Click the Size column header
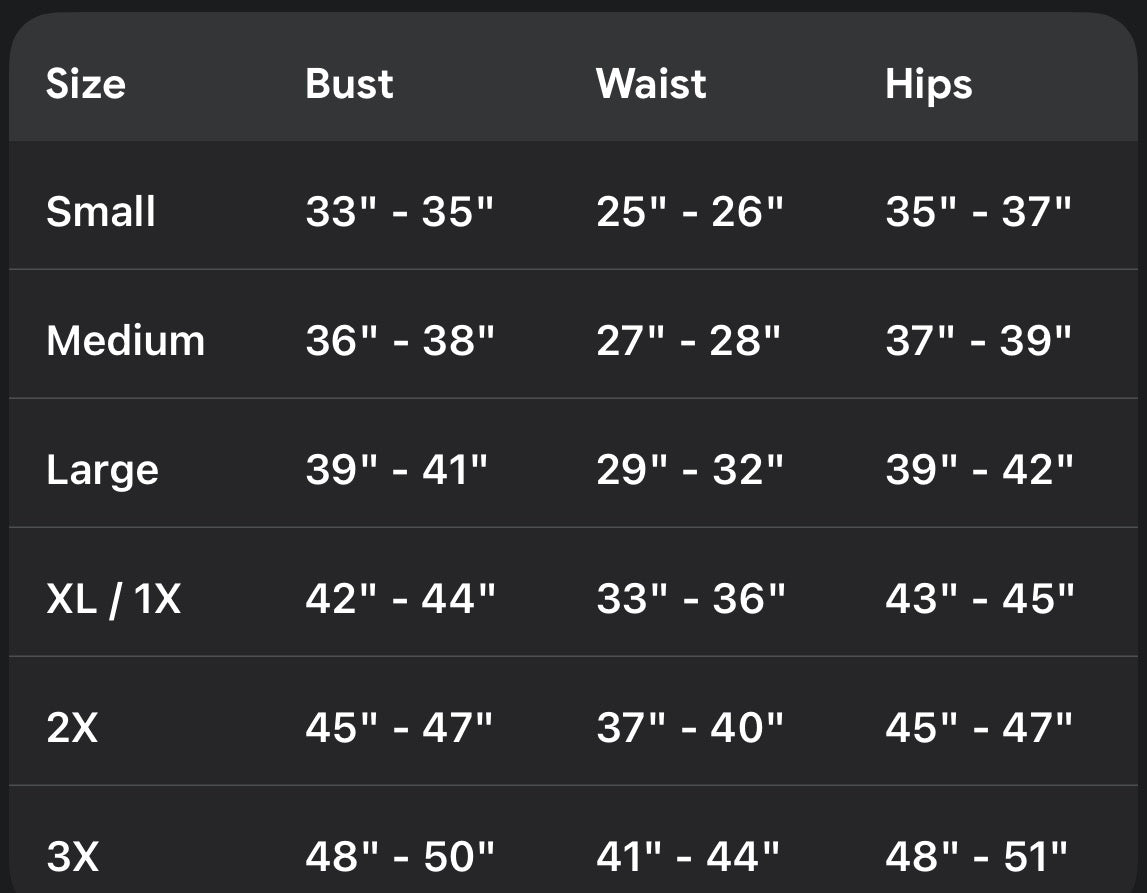The height and width of the screenshot is (893, 1147). click(x=86, y=83)
